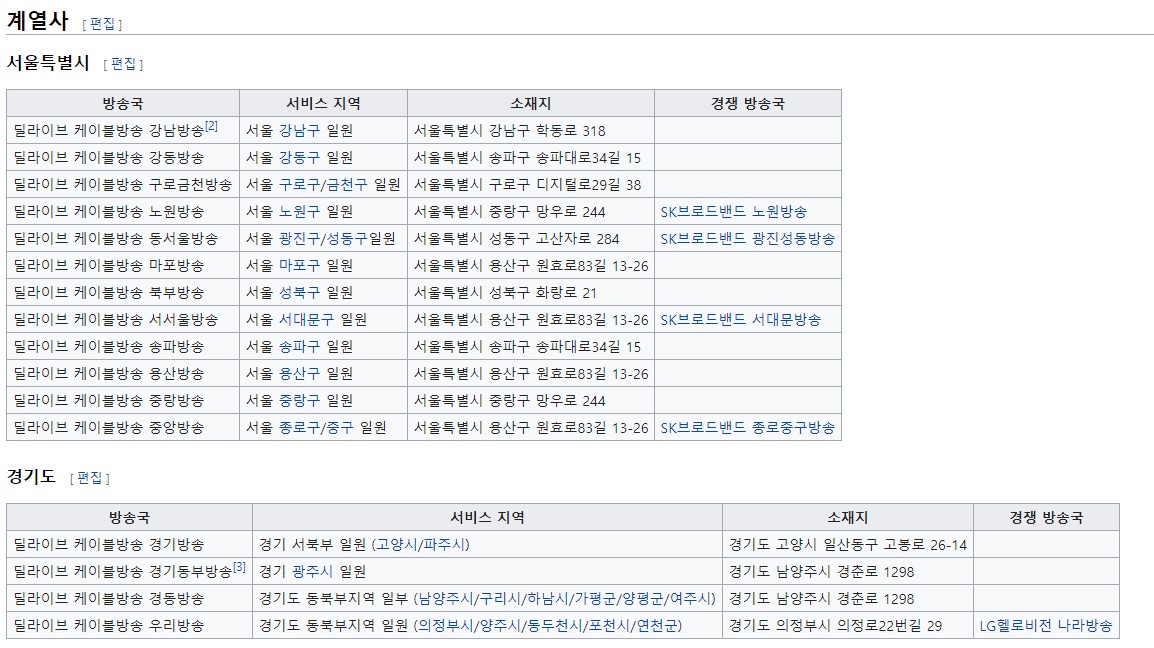Open the 양주시 link
This screenshot has height=648, width=1154.
(500, 625)
